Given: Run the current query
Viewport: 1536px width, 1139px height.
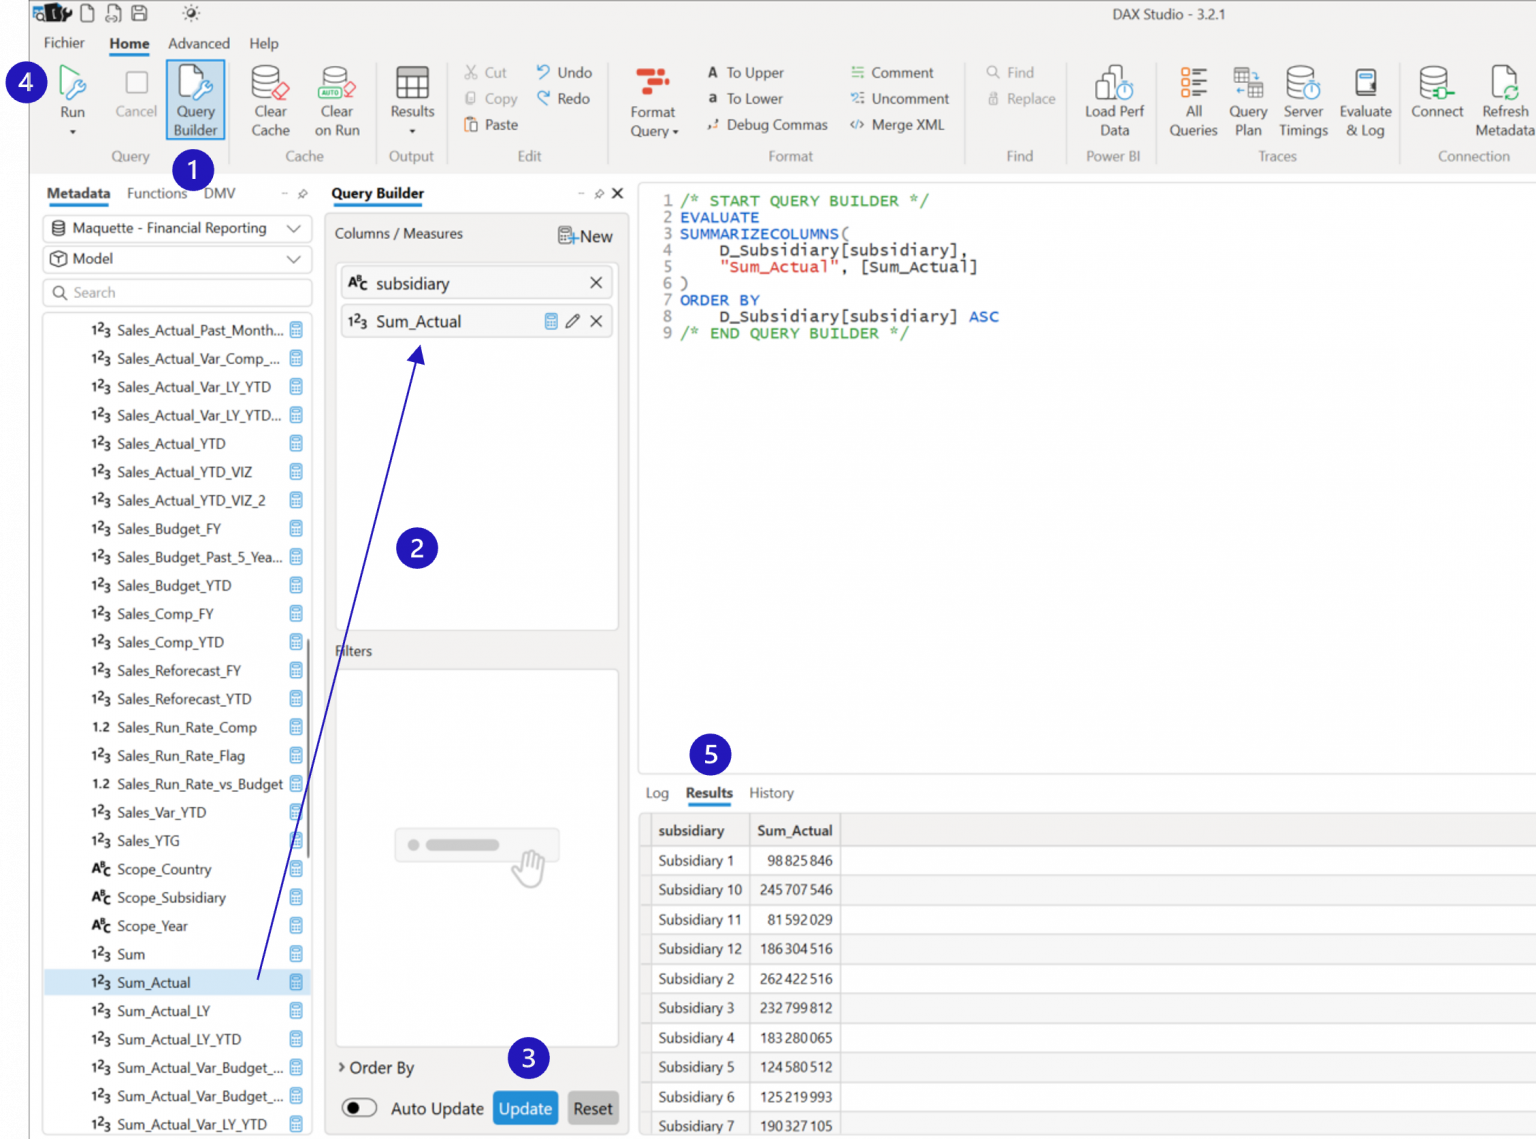Looking at the screenshot, I should [71, 90].
